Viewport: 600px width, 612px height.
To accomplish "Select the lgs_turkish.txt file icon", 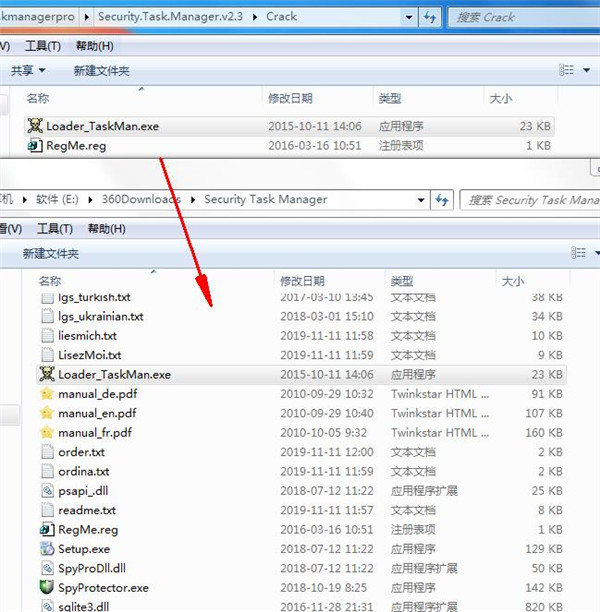I will tap(47, 297).
